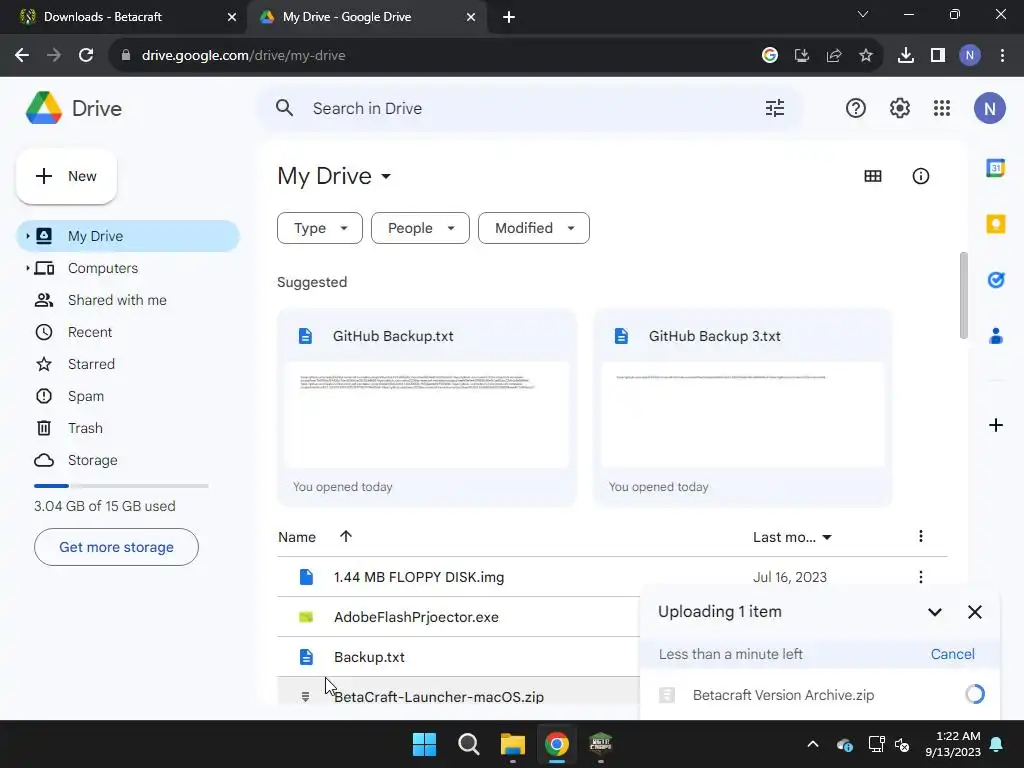
Task: Open Betacraft launcher taskbar icon
Action: (600, 744)
